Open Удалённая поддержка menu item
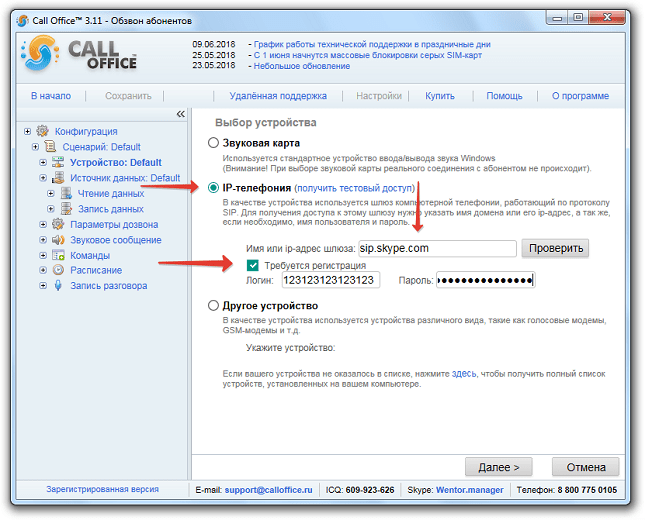This screenshot has height=520, width=645. click(x=278, y=96)
